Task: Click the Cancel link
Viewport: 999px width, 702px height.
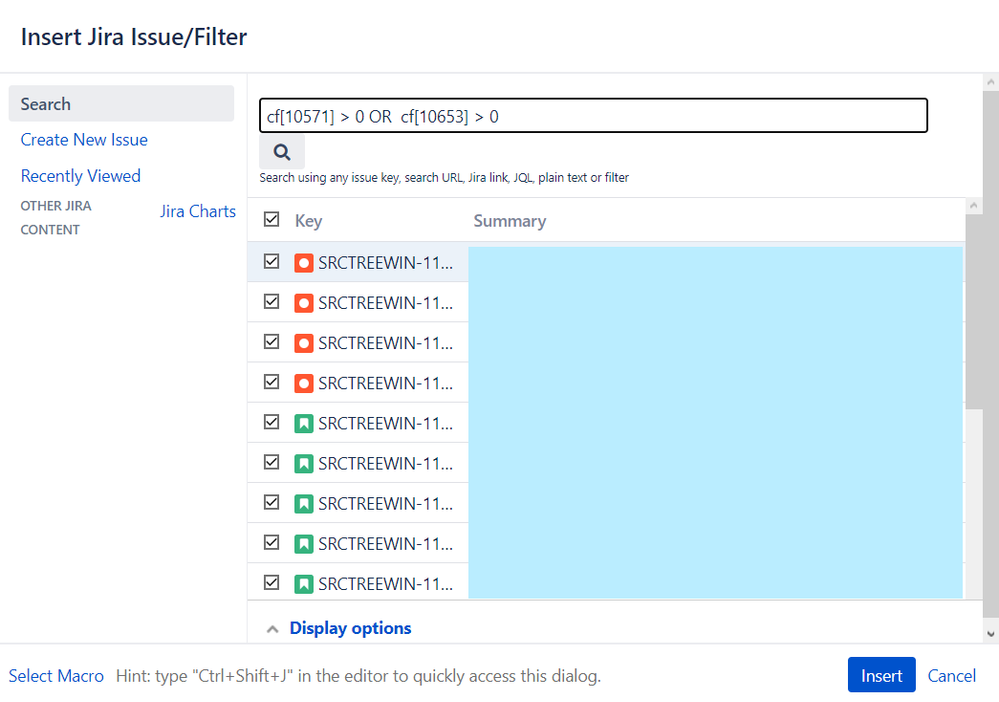Action: (951, 675)
